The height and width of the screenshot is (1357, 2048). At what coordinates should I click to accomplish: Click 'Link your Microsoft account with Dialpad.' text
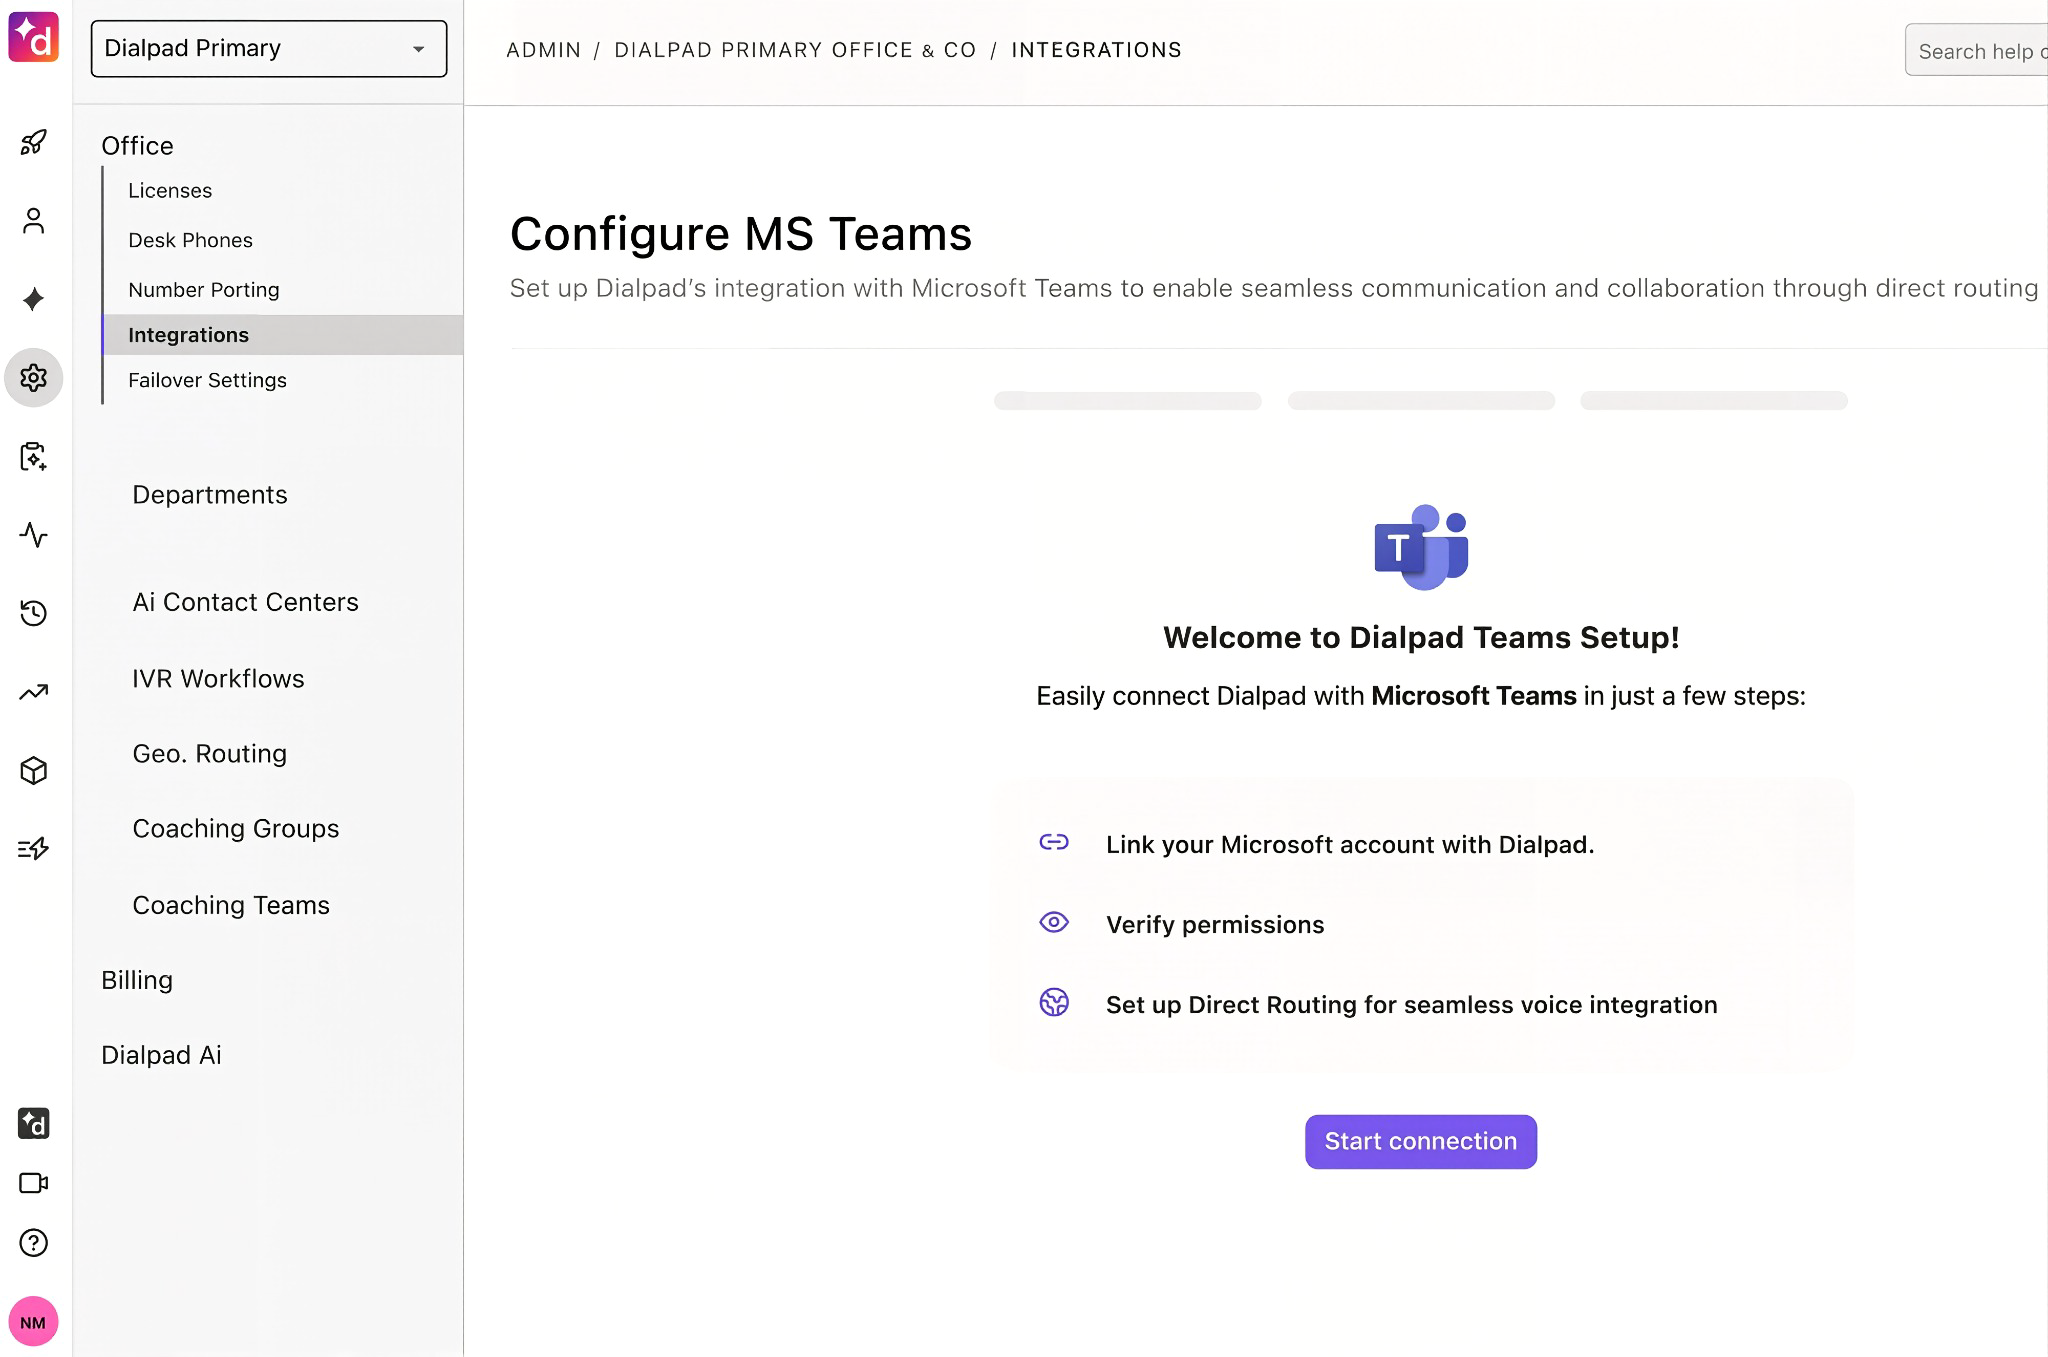[1350, 845]
